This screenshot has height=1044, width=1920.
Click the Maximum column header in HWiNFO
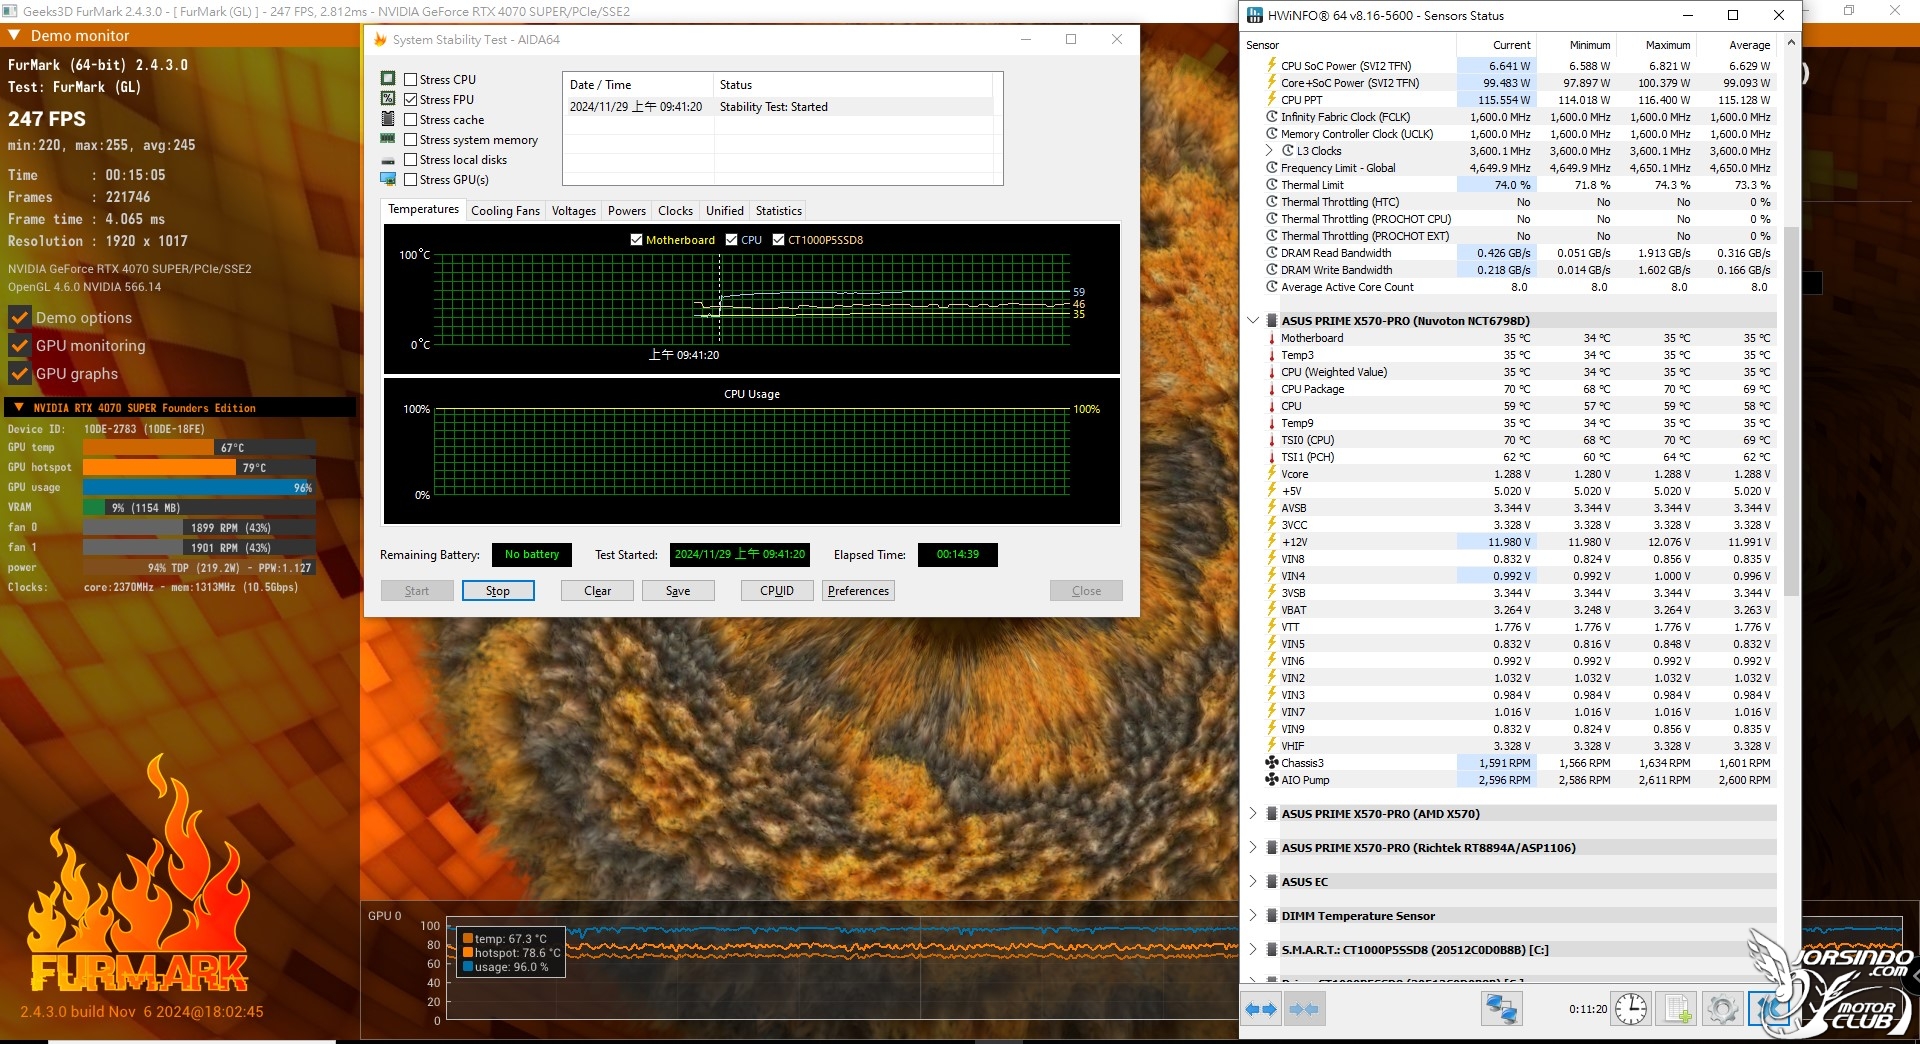pyautogui.click(x=1656, y=45)
